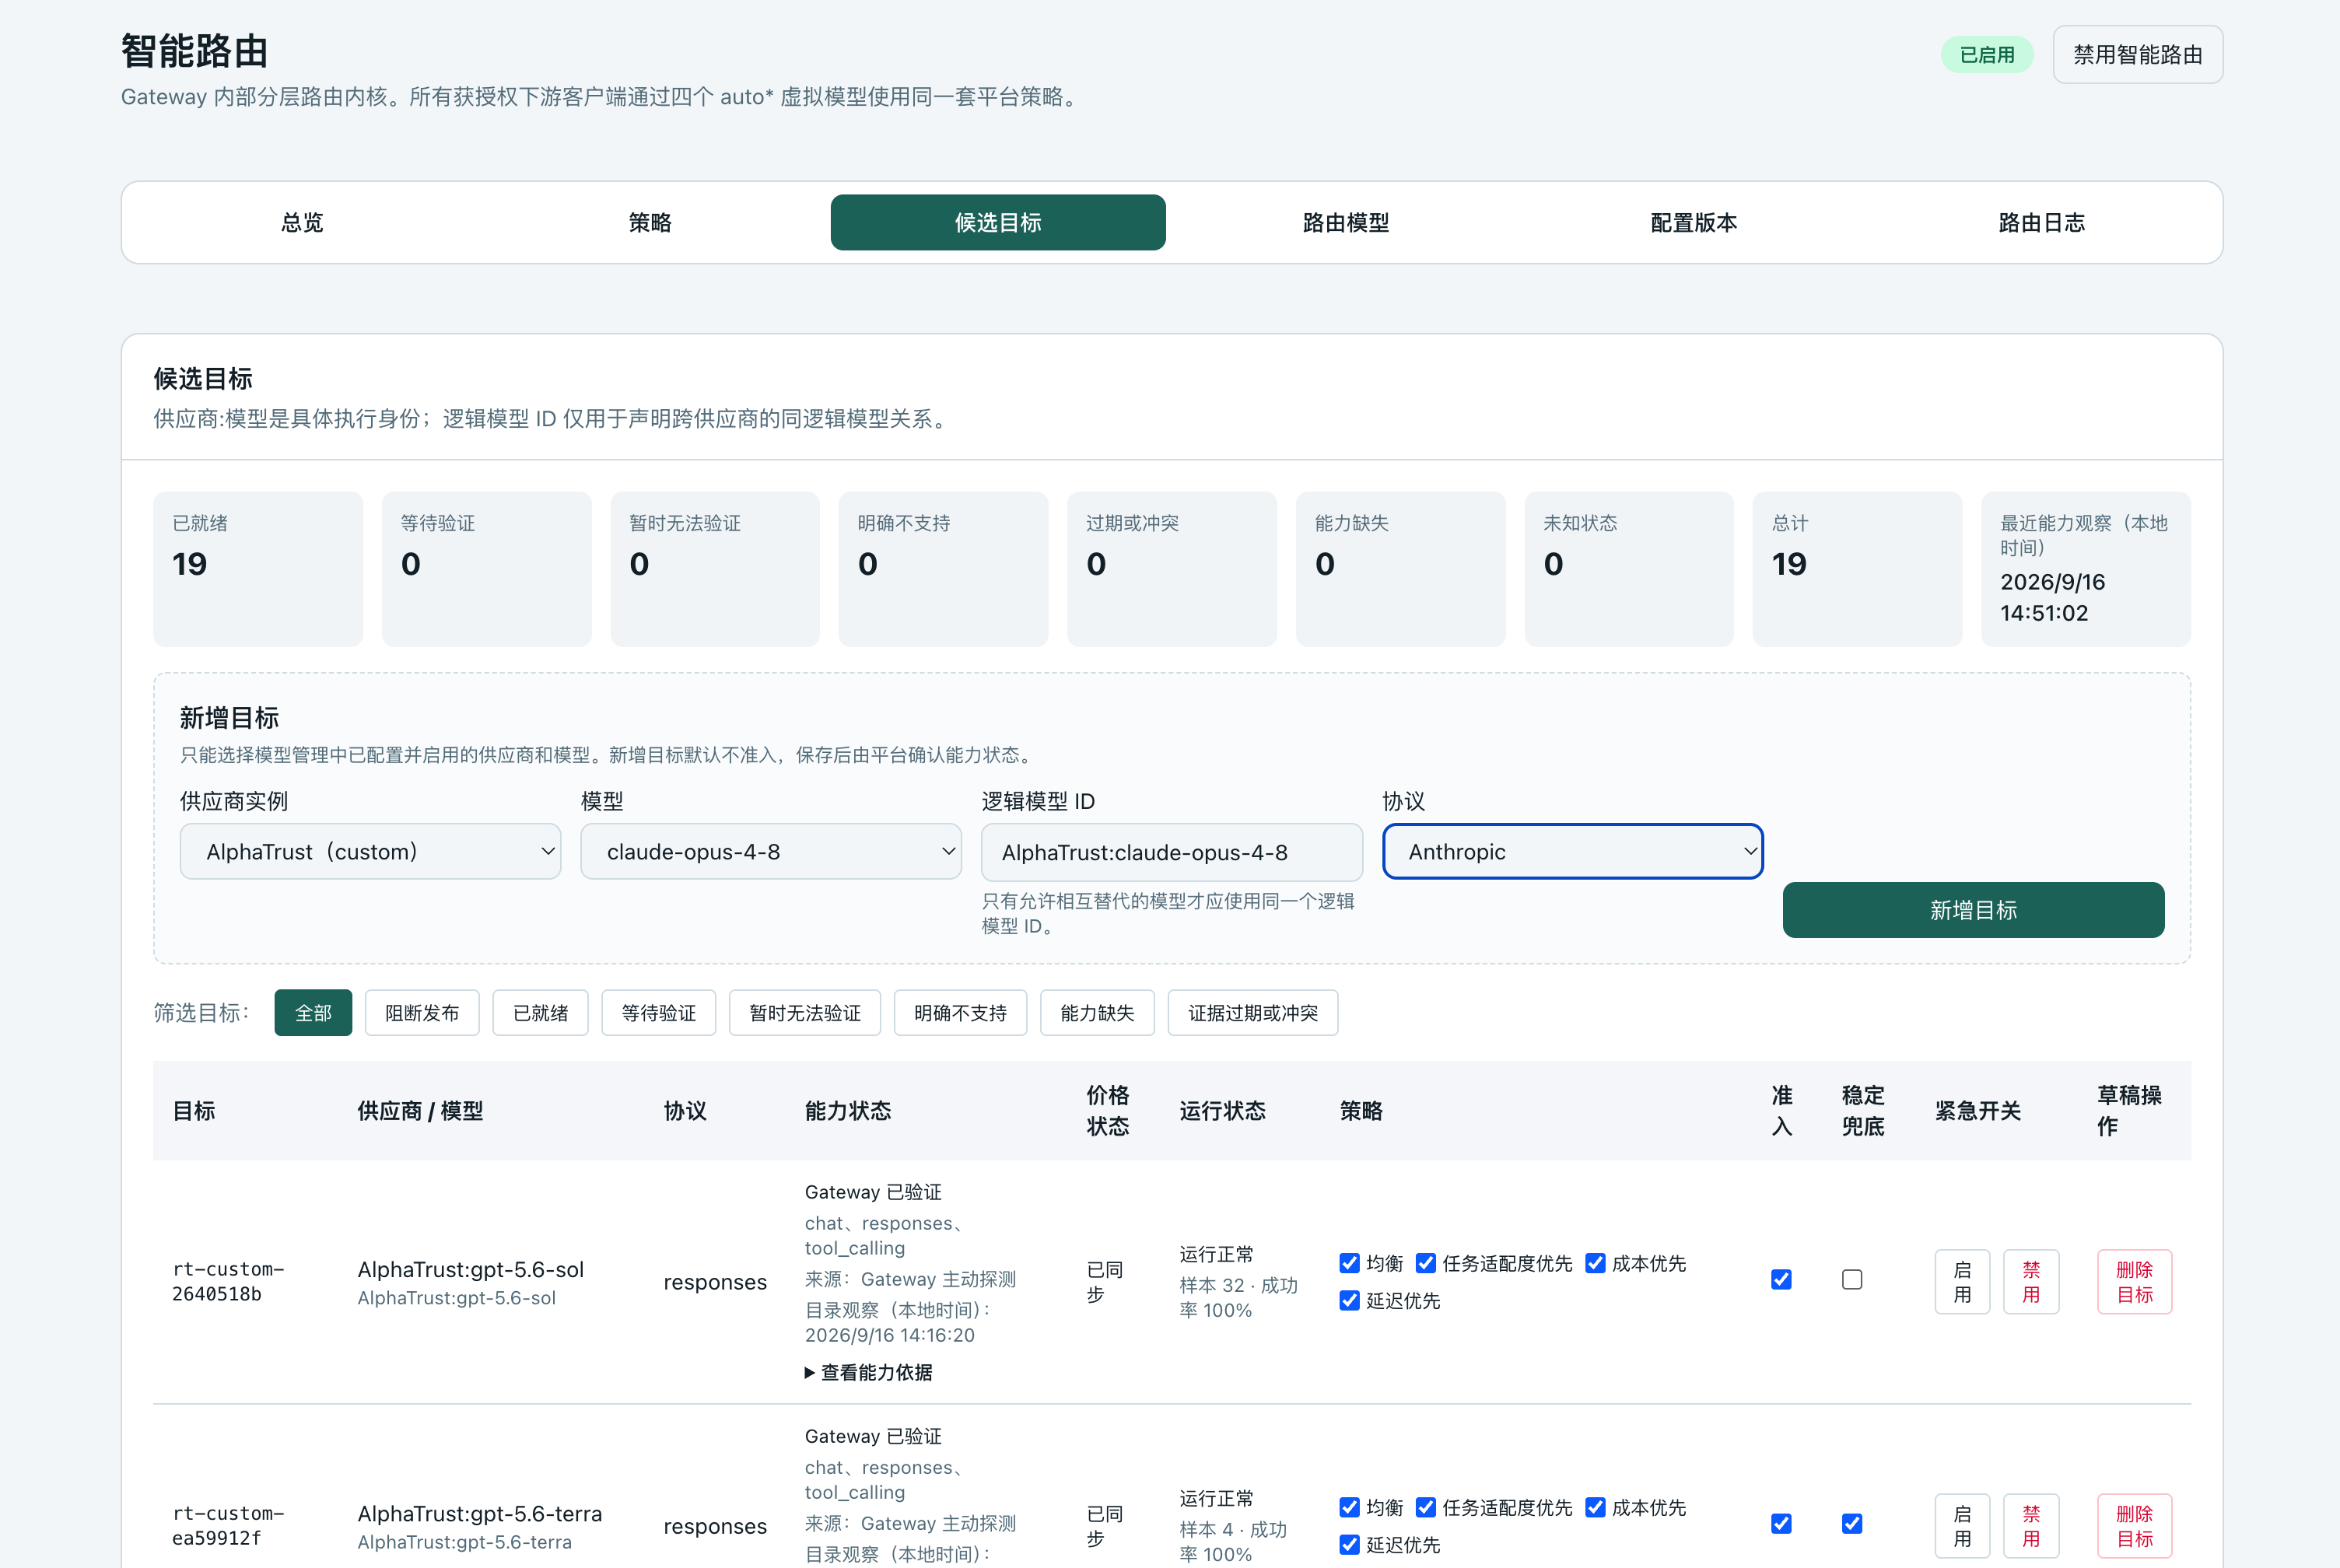The image size is (2340, 1568).
Task: Go to the 配置版本 tab
Action: (x=1694, y=222)
